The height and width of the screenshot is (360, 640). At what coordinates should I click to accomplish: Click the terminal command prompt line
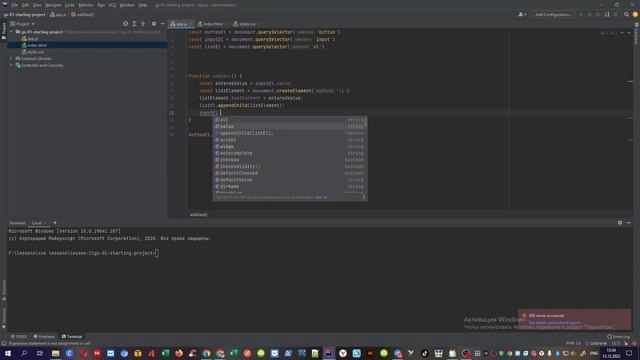[x=83, y=253]
